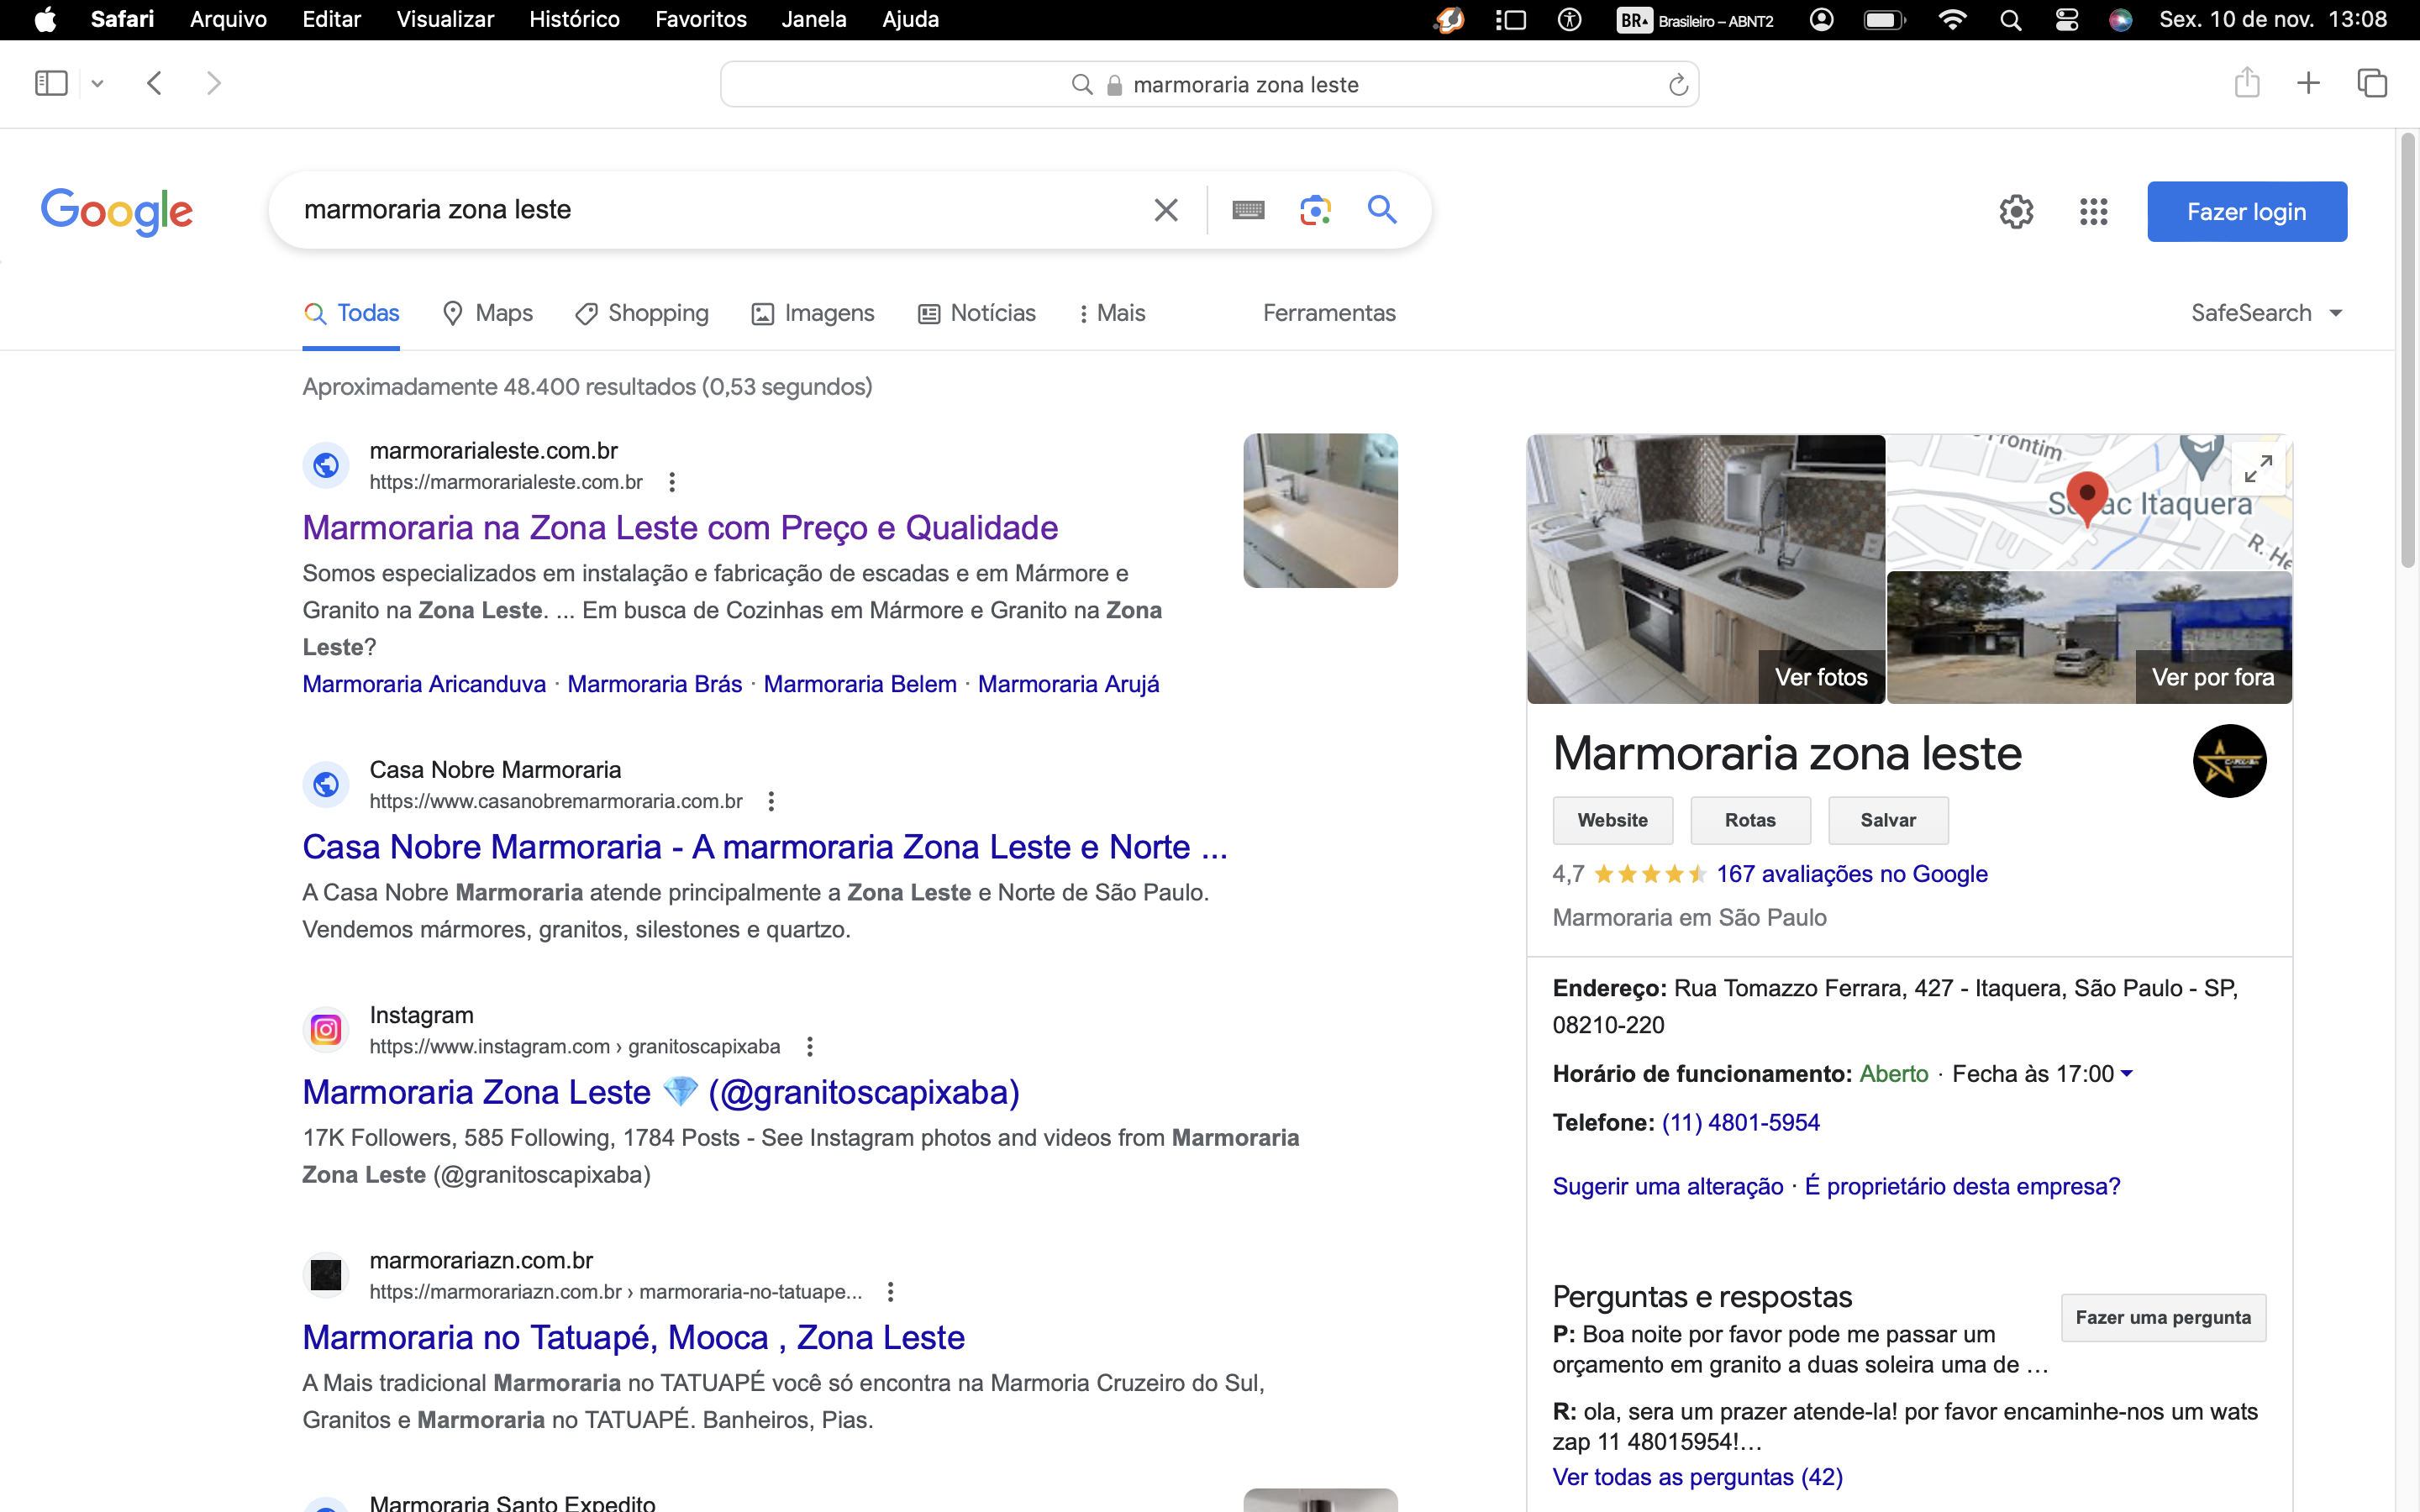Open more options for marmorarialeste.com.br result
The image size is (2420, 1512).
[672, 482]
